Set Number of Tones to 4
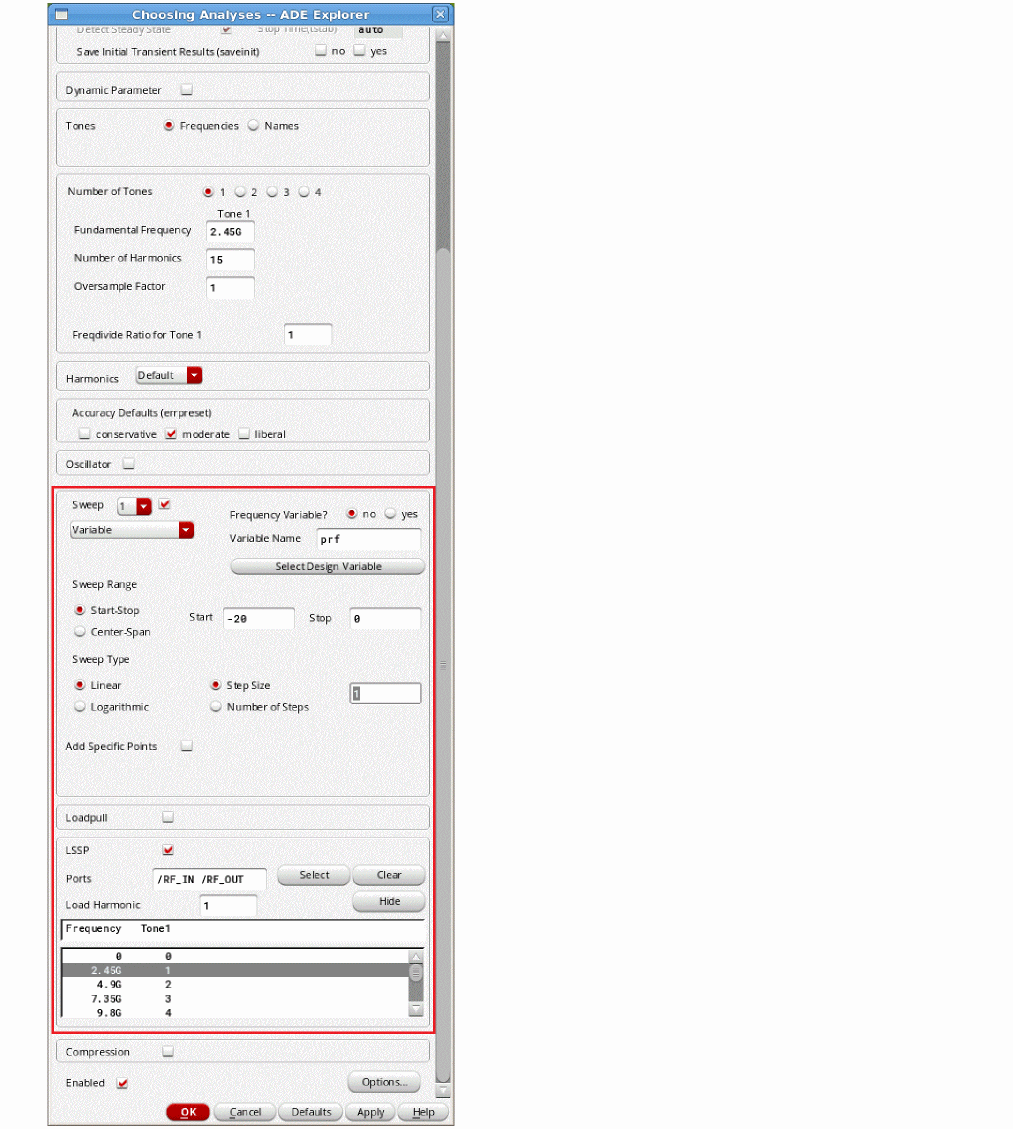 (304, 192)
